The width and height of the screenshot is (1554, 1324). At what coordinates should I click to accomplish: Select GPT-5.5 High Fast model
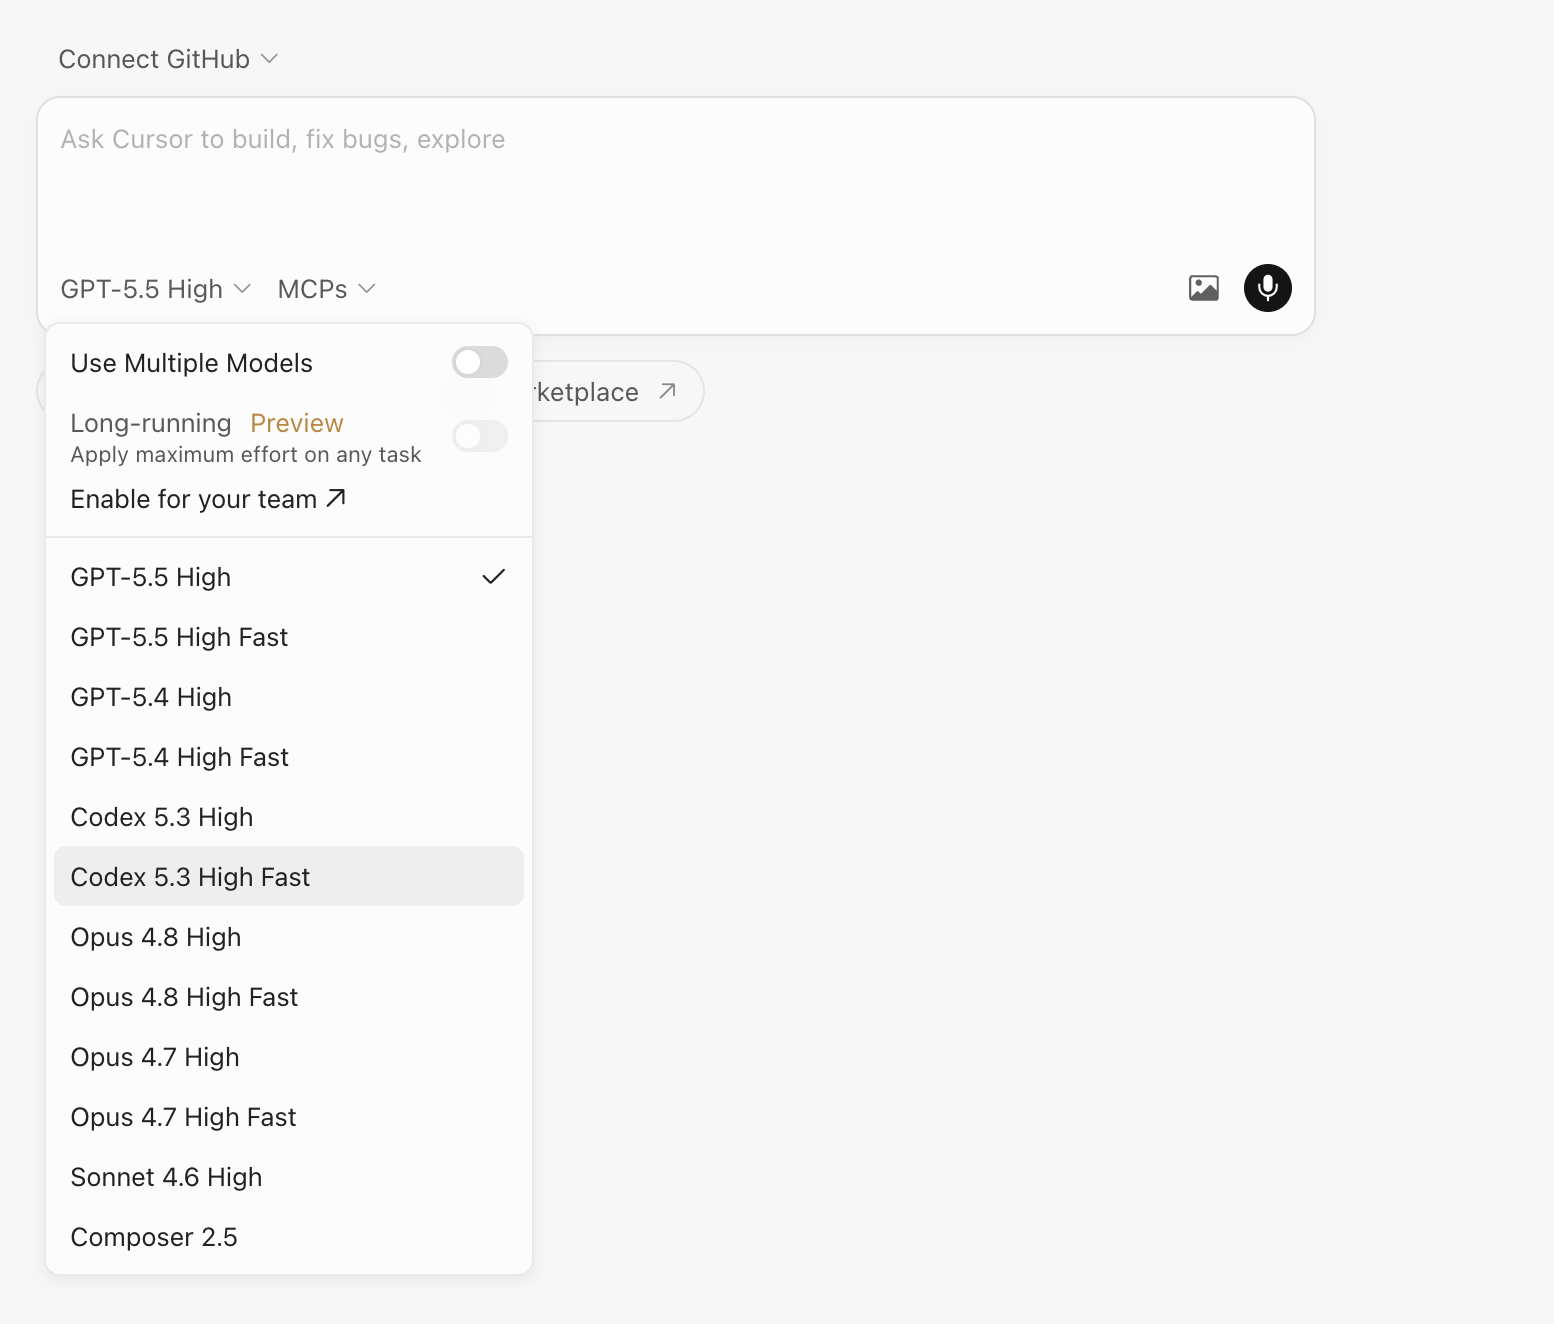tap(289, 637)
